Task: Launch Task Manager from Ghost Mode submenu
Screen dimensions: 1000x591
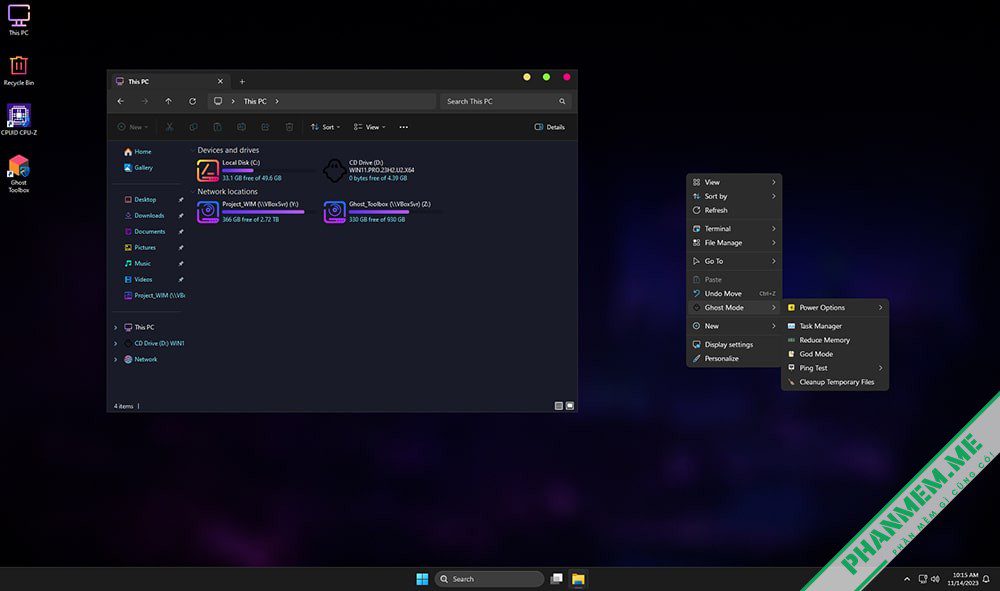Action: pyautogui.click(x=835, y=326)
